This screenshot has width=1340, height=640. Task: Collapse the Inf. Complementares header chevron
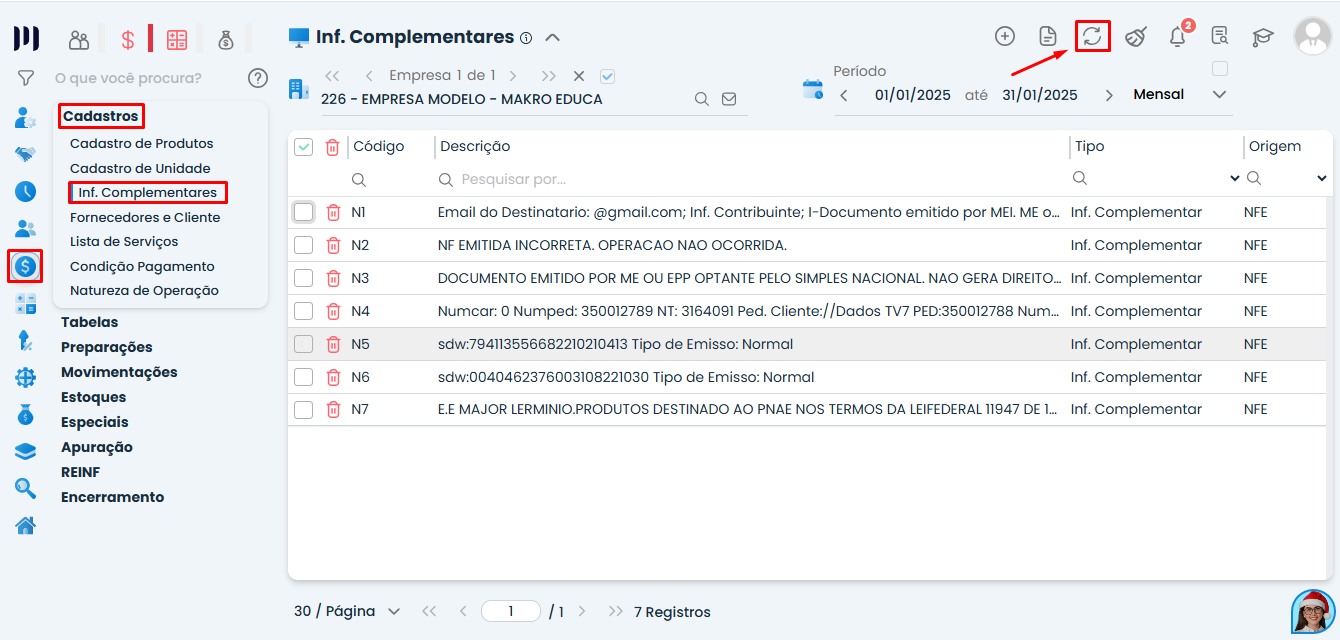click(553, 36)
